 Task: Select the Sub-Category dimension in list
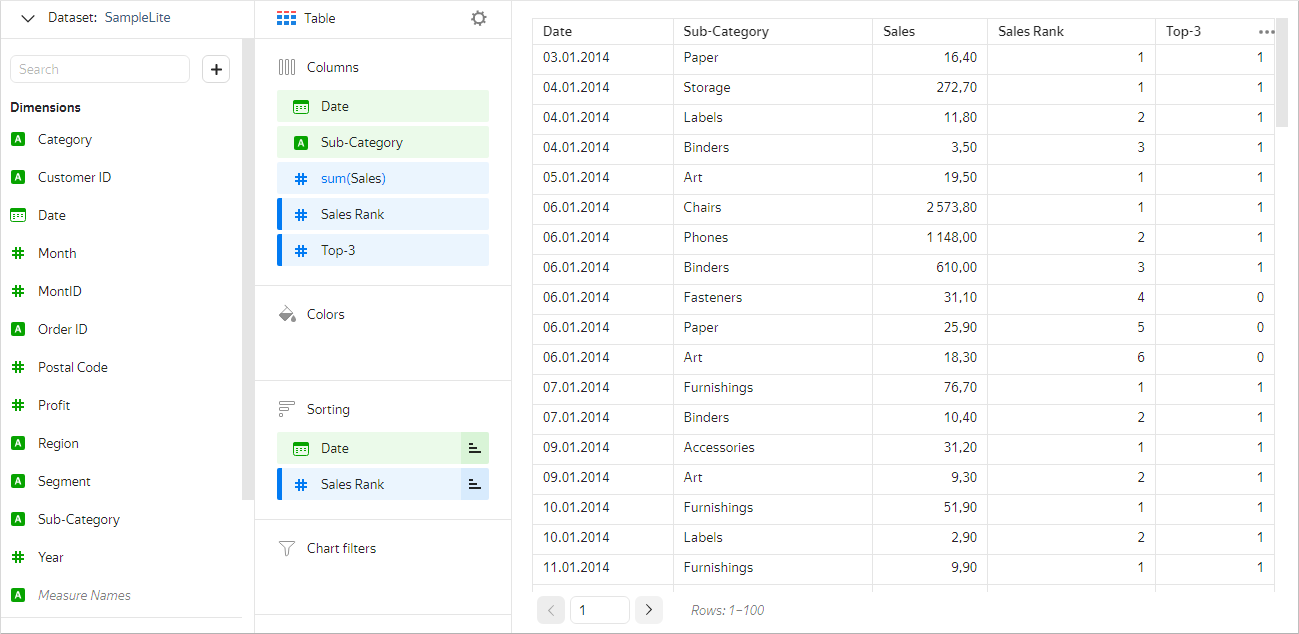[x=78, y=519]
